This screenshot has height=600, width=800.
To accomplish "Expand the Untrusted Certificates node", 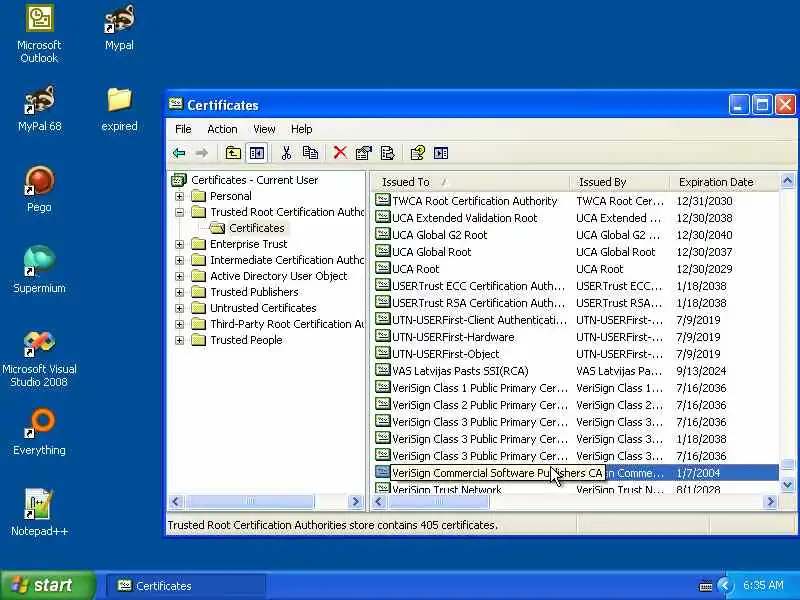I will tap(180, 308).
